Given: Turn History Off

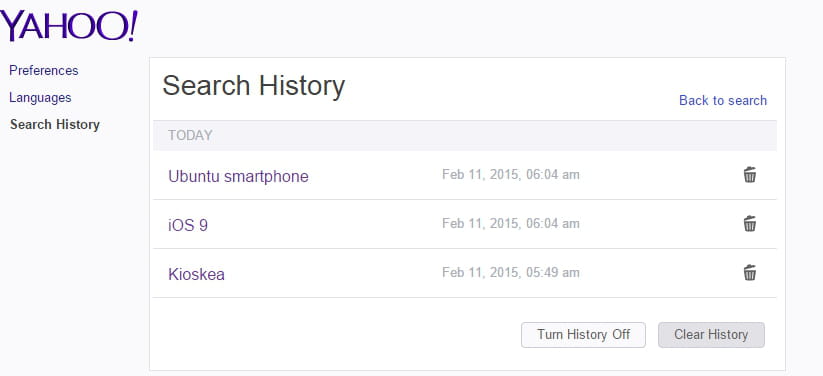Looking at the screenshot, I should coord(583,335).
